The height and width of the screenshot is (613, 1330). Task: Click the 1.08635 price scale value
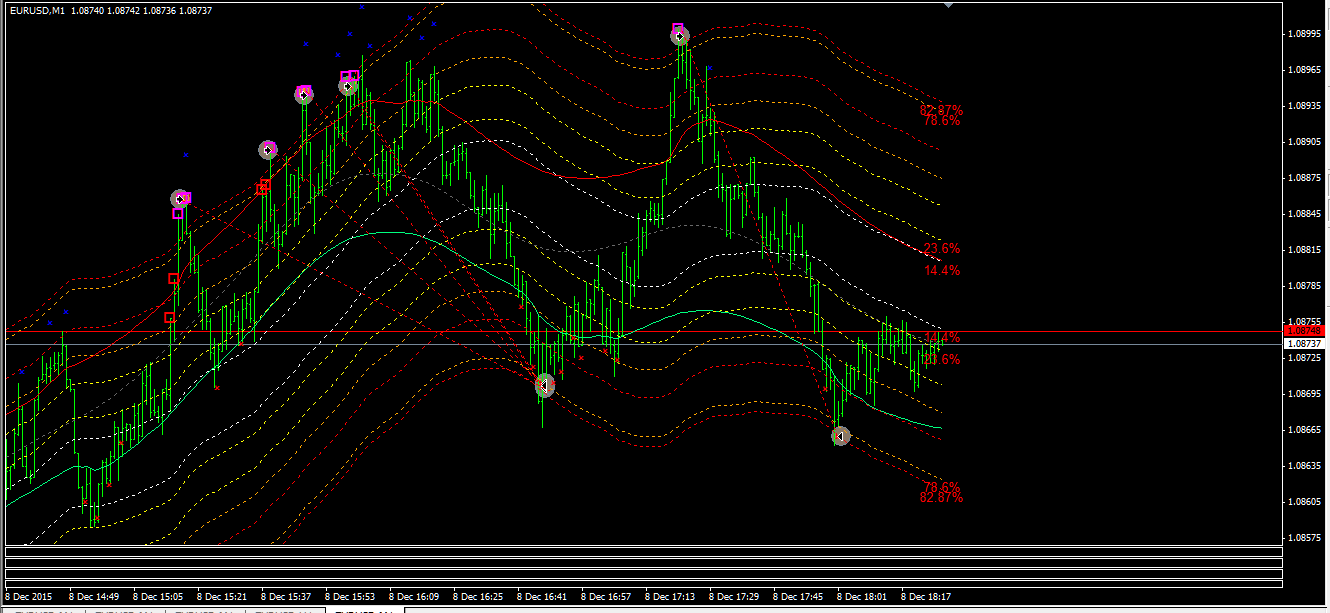click(1304, 466)
